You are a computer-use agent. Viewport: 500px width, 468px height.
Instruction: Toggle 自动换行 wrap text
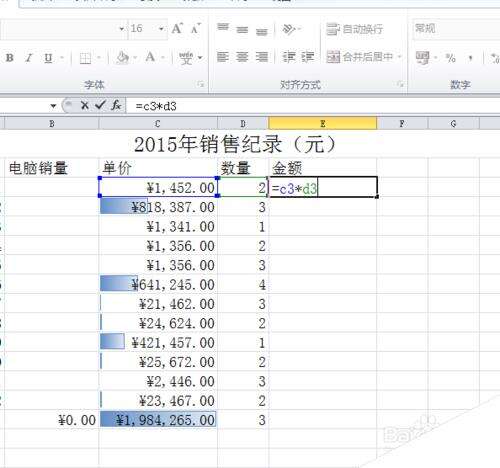pos(354,29)
